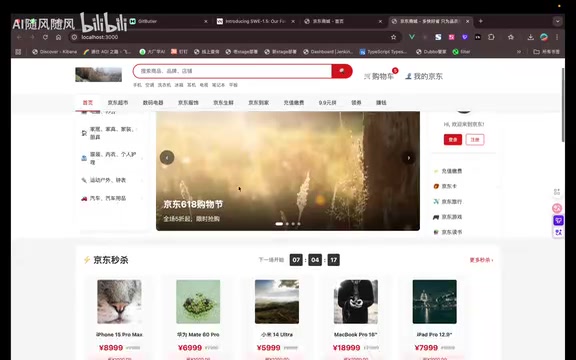Expand the 运动户外、钟表 category
The image size is (576, 360).
112,180
